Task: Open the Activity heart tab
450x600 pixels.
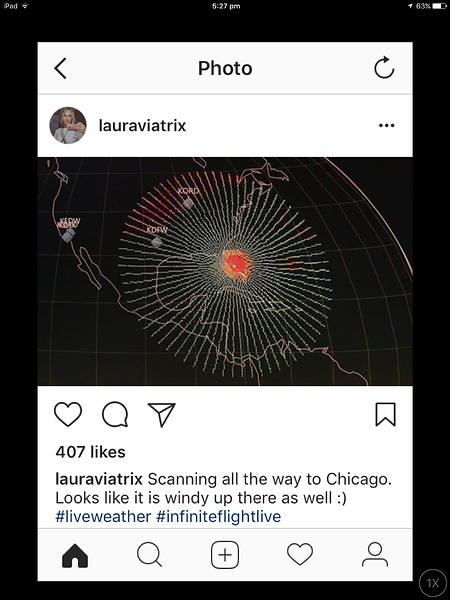Action: coord(300,555)
